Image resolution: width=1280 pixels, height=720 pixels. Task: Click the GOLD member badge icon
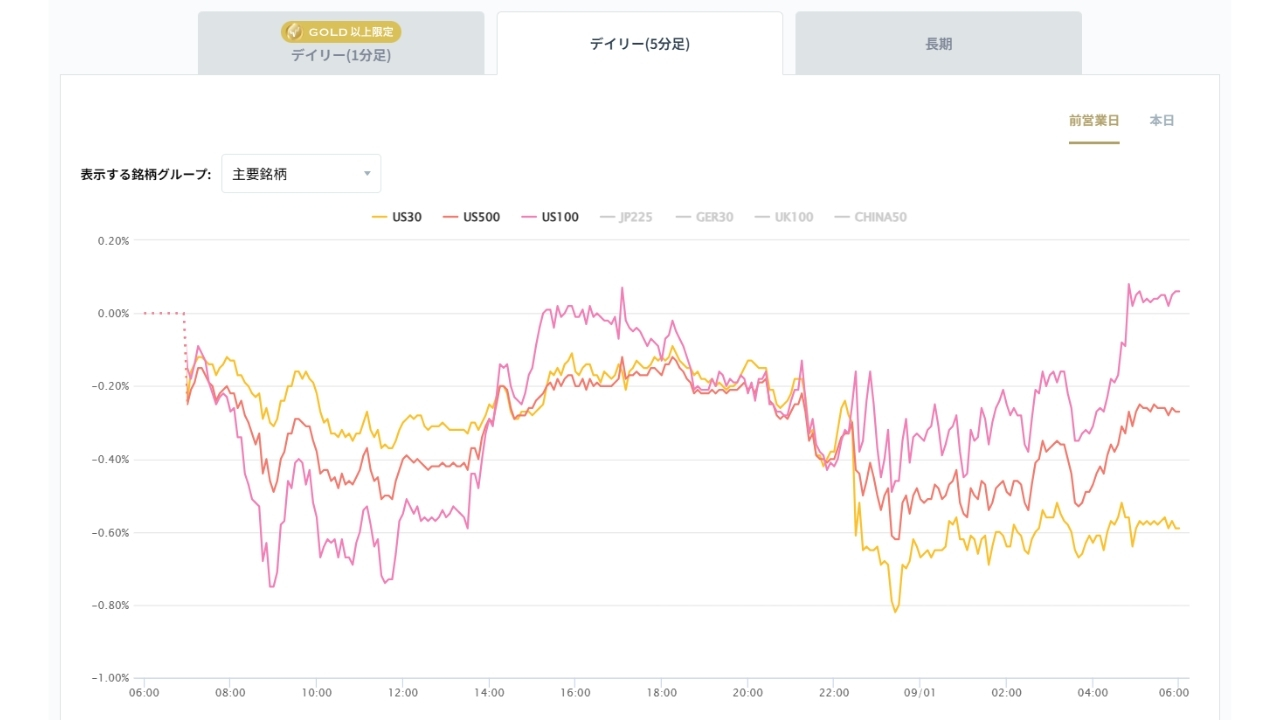click(x=294, y=32)
